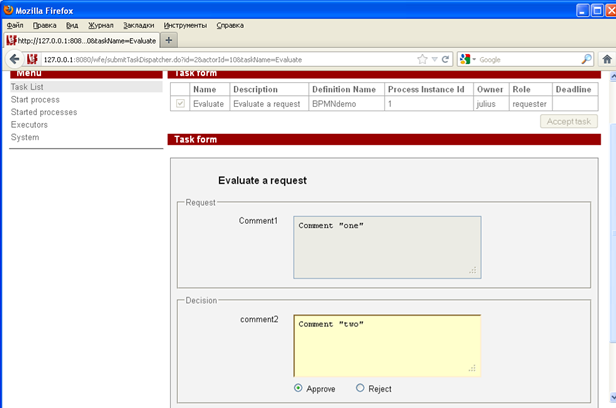Screen dimensions: 616x408
Task: Open a new tab with plus button
Action: pyautogui.click(x=169, y=40)
